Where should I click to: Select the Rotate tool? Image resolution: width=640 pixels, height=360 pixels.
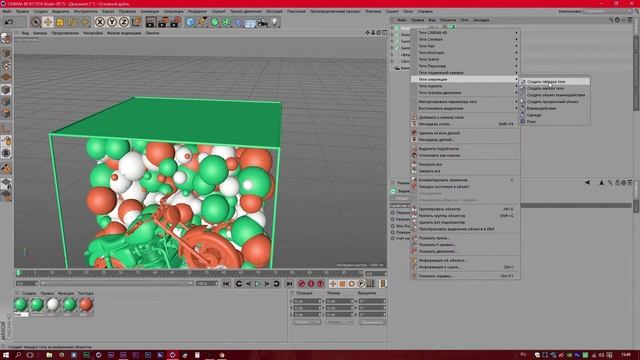pyautogui.click(x=72, y=22)
